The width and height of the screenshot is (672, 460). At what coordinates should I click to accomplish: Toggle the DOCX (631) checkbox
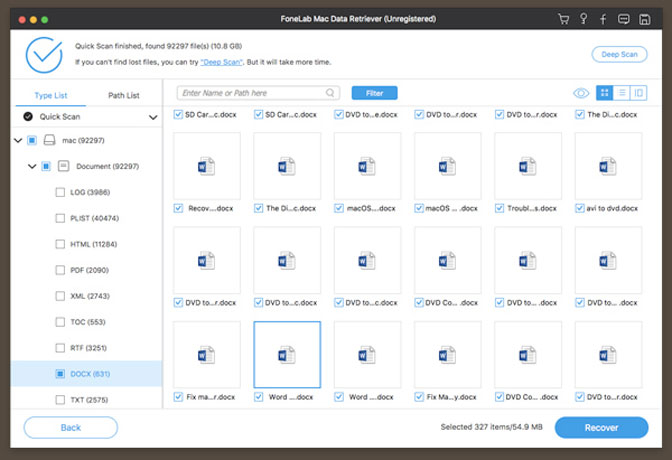coord(60,374)
